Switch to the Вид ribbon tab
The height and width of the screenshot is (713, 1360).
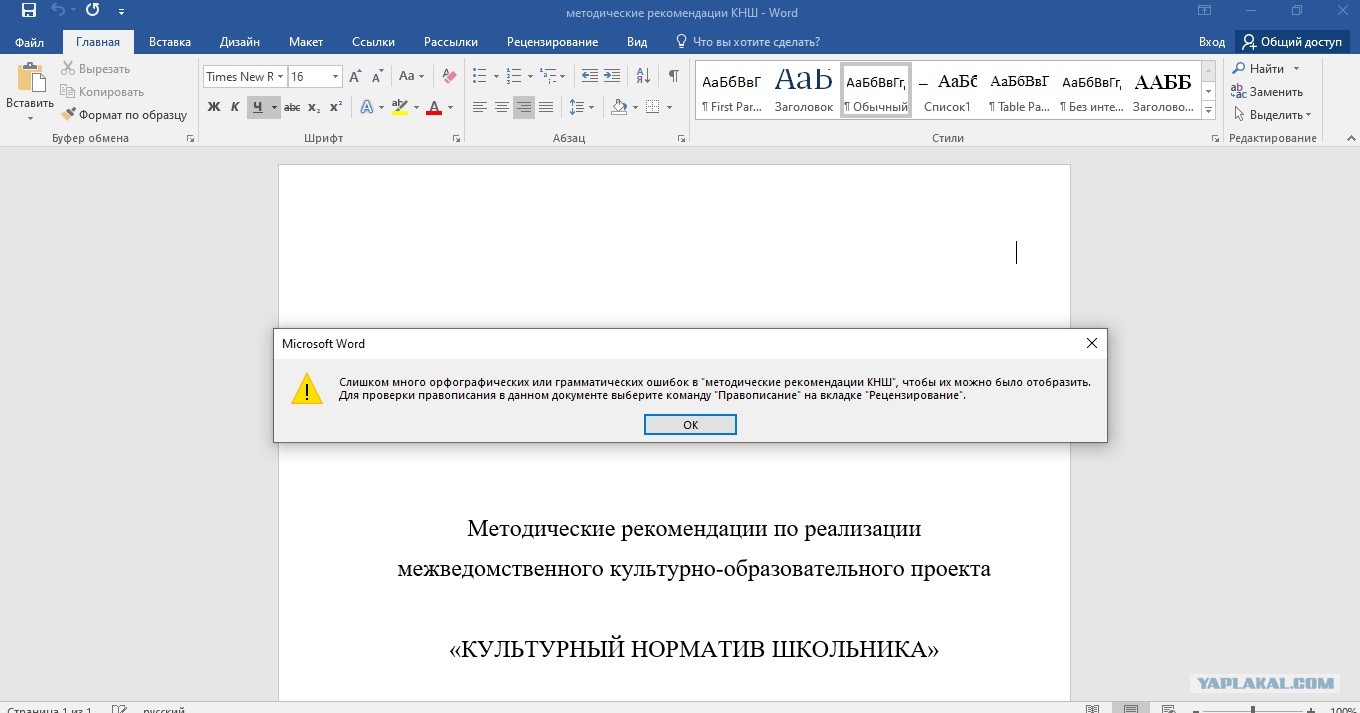(x=637, y=42)
